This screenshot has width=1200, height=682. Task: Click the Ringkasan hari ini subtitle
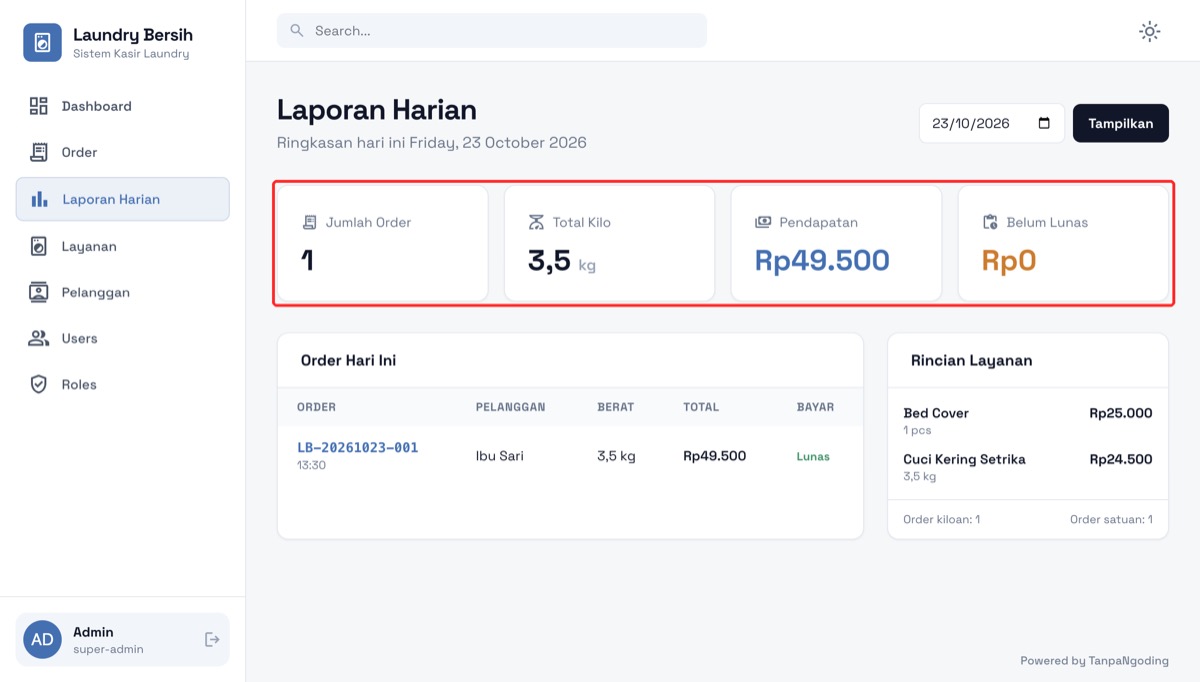click(x=432, y=142)
